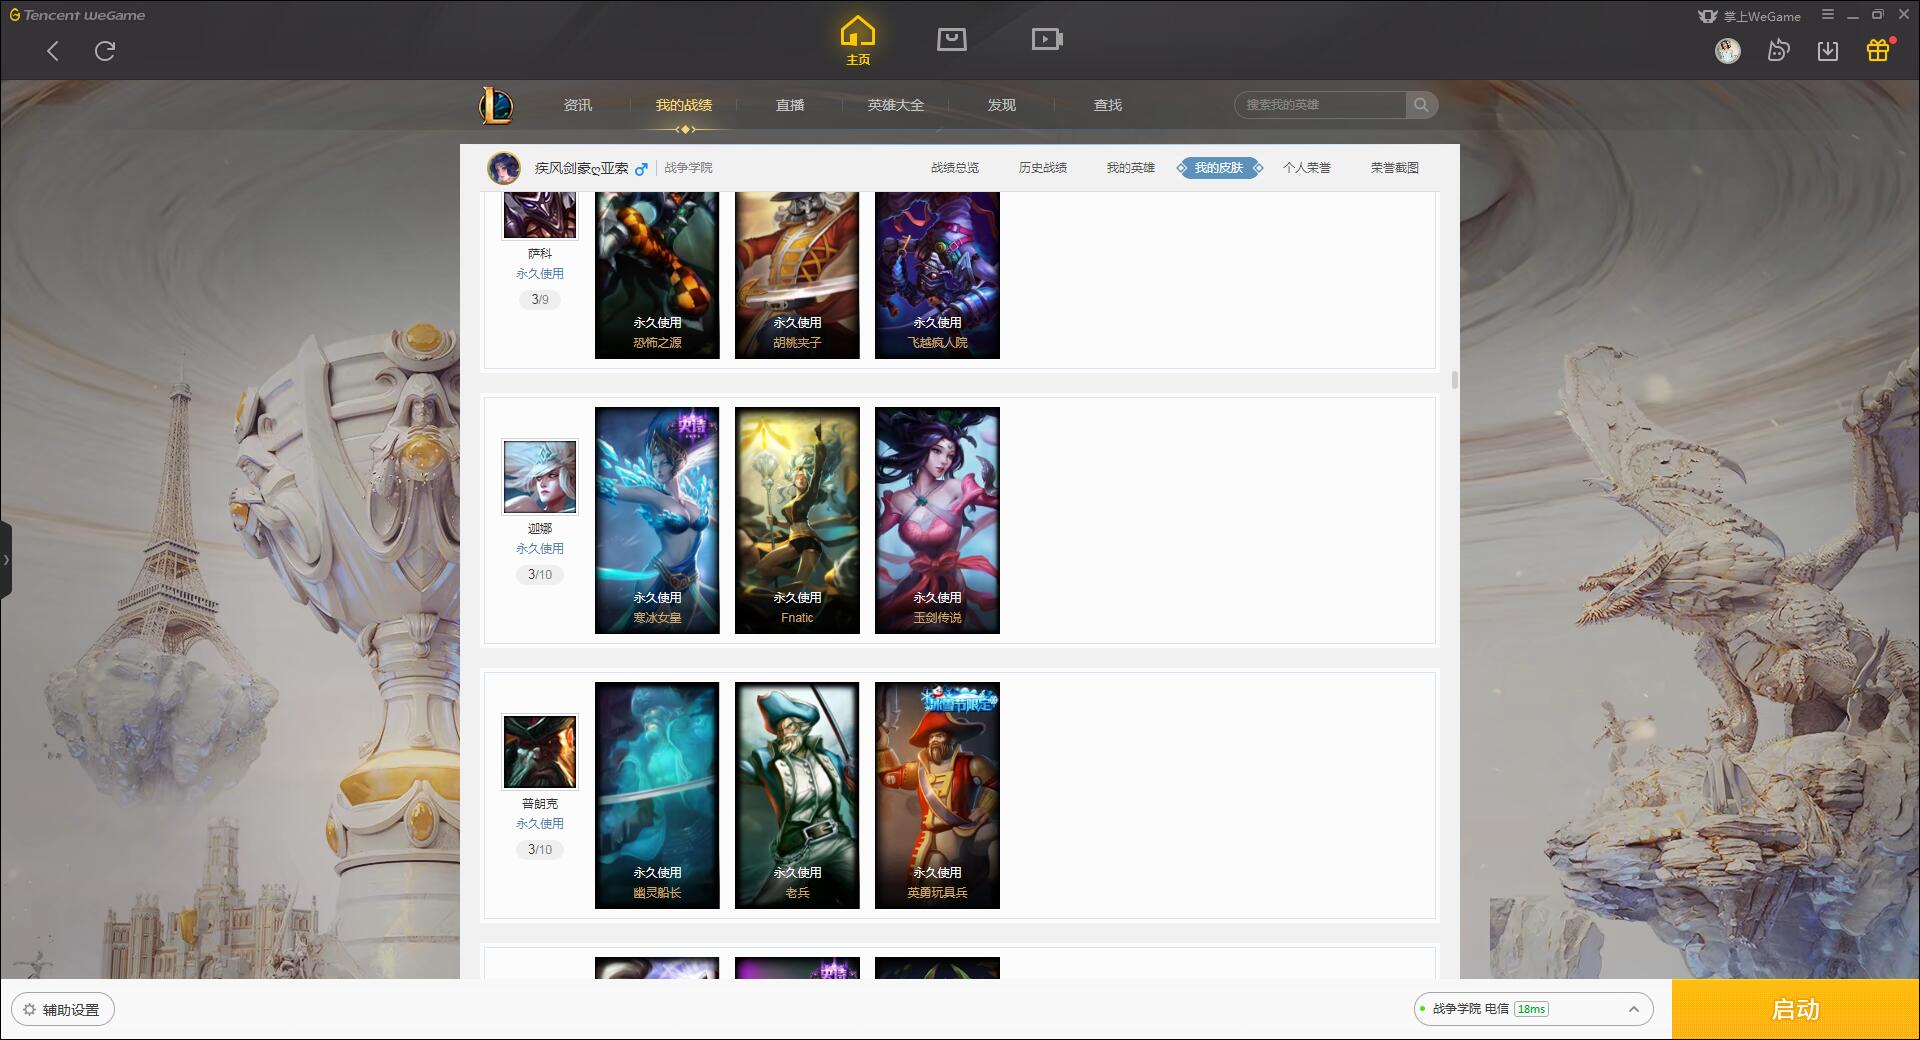Click 永久使用 link under 萨科

[x=540, y=274]
